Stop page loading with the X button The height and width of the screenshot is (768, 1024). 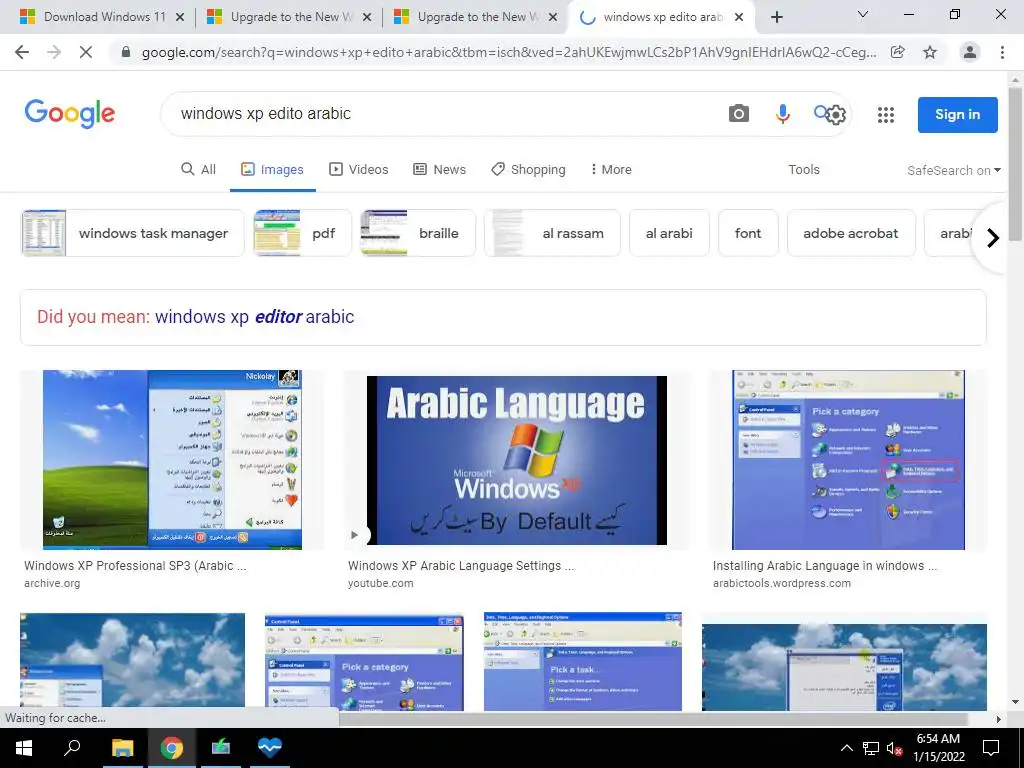click(x=86, y=52)
